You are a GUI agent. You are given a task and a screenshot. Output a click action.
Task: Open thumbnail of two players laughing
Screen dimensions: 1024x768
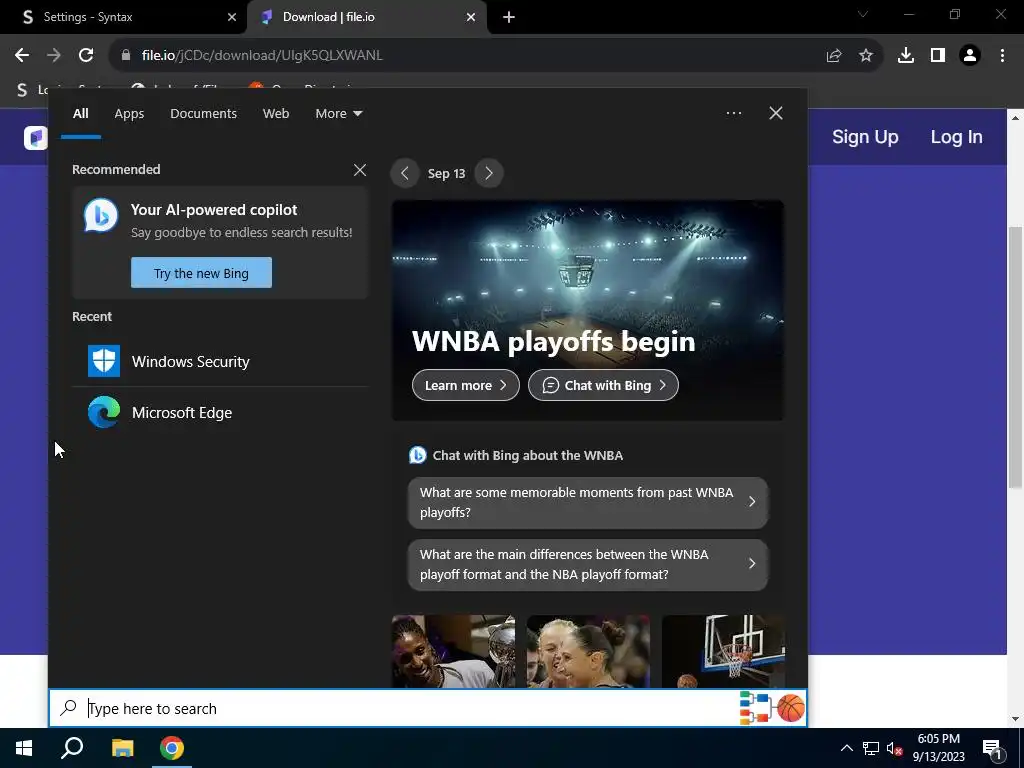click(x=588, y=651)
